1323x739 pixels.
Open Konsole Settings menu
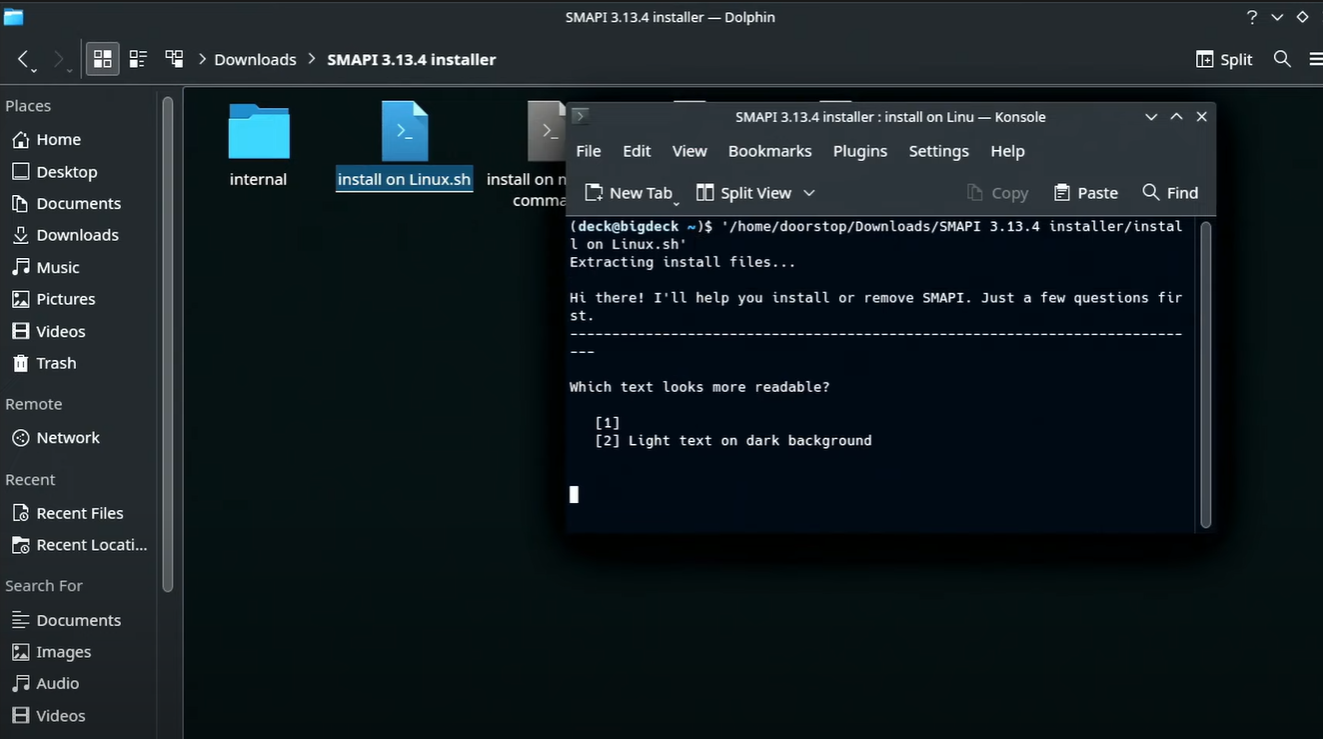point(938,151)
